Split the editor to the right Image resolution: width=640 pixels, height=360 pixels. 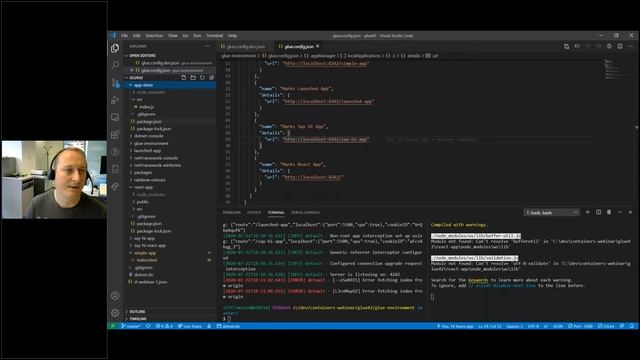[620, 47]
